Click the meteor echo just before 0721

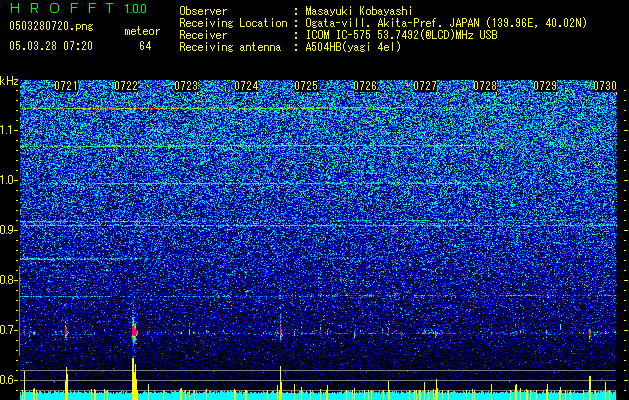(66, 332)
